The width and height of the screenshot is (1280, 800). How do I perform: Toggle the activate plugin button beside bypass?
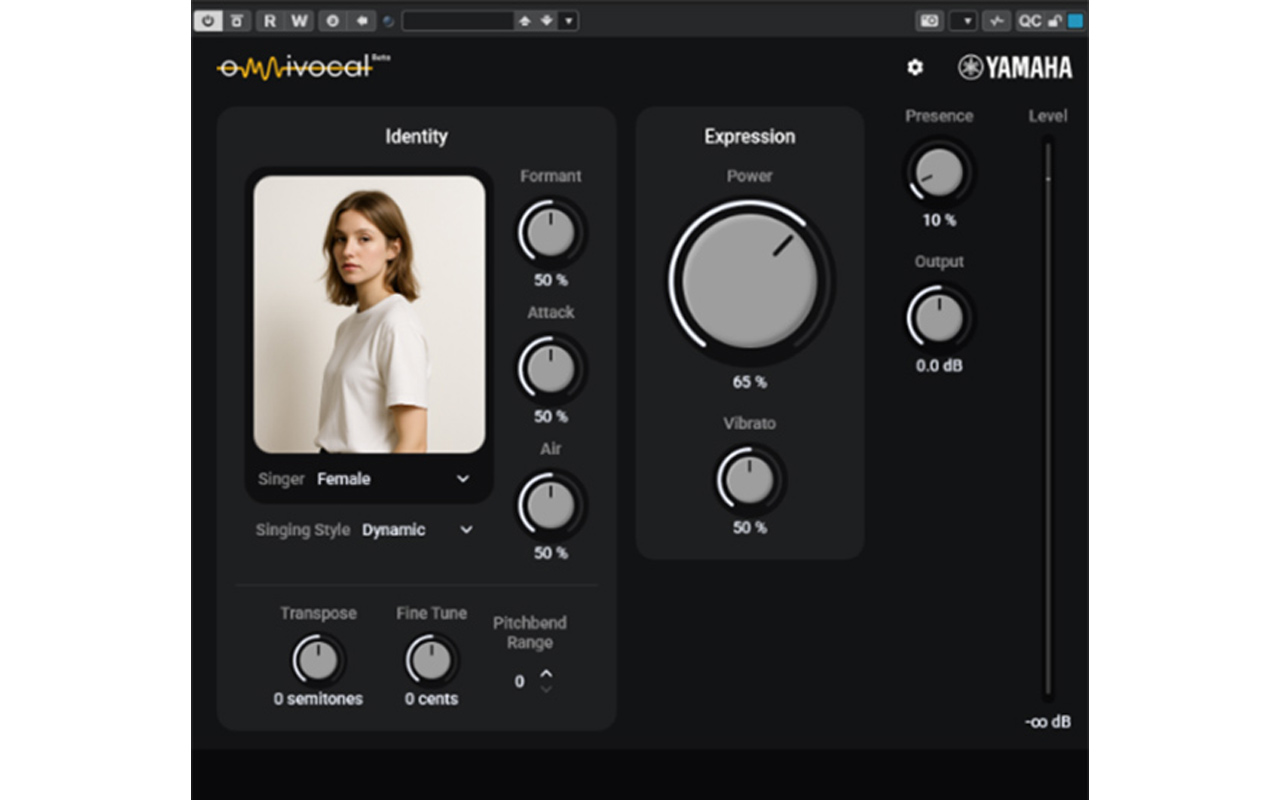point(236,20)
